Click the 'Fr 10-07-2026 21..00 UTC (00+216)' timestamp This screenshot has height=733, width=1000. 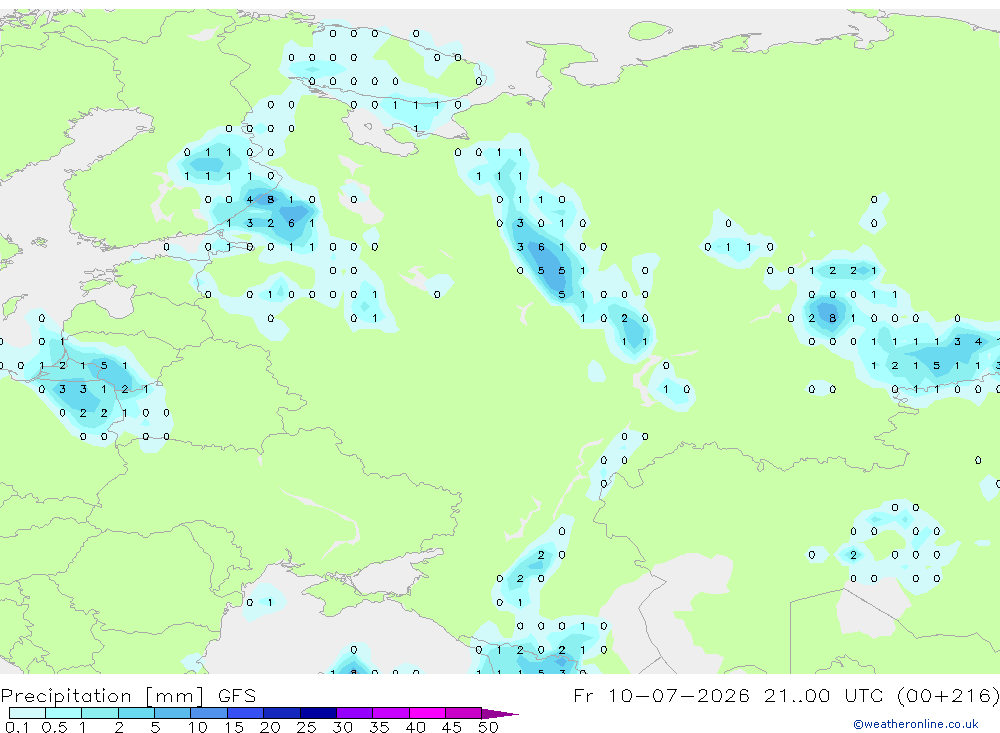[786, 695]
